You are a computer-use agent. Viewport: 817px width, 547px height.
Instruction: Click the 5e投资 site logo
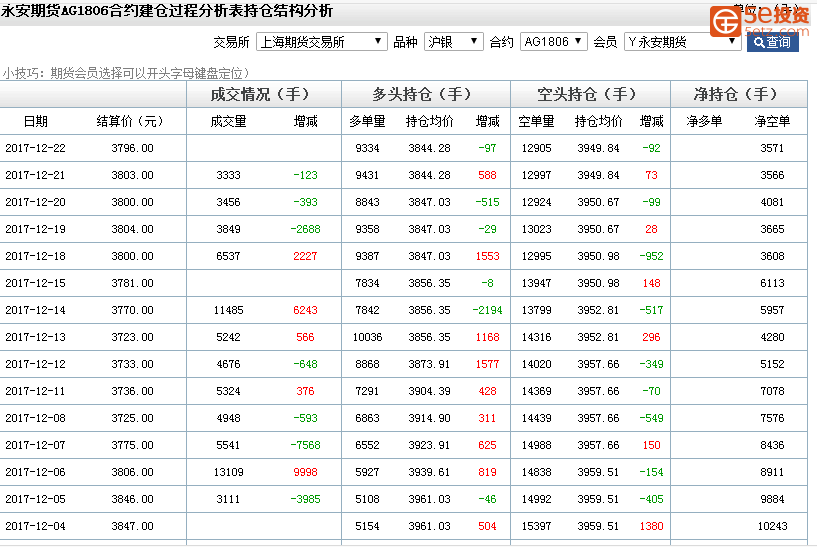point(759,21)
